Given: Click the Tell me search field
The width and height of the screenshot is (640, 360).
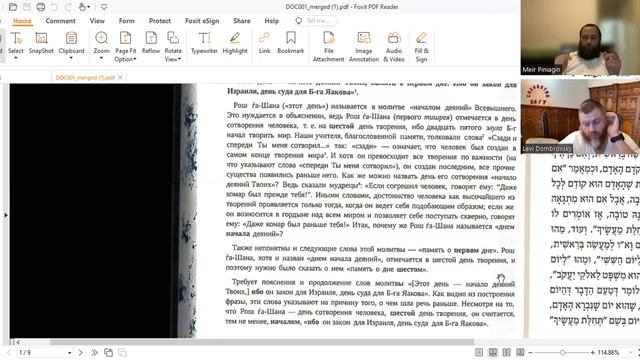Looking at the screenshot, I should [315, 21].
